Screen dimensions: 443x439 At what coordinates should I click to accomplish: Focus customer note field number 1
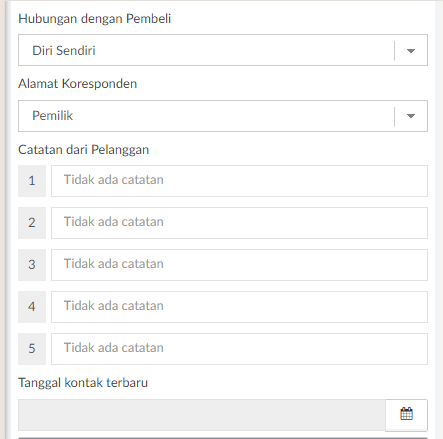coord(239,181)
